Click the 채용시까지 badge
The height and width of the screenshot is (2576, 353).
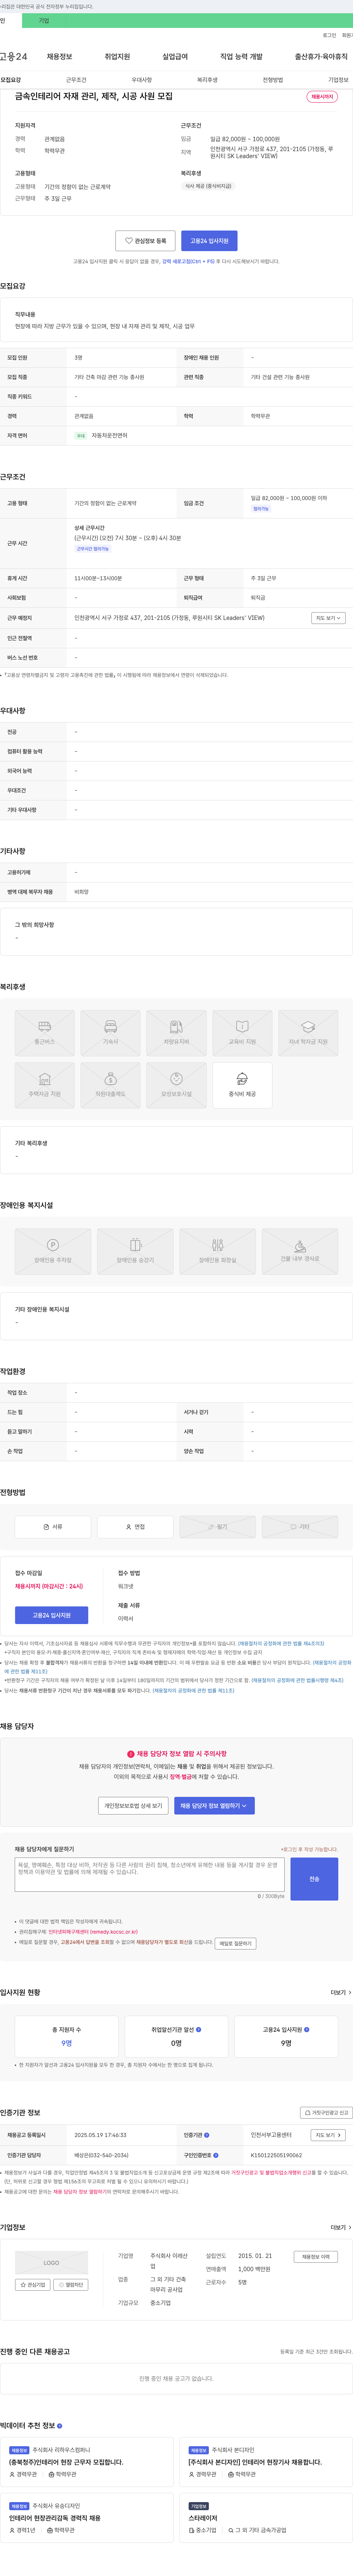click(322, 97)
